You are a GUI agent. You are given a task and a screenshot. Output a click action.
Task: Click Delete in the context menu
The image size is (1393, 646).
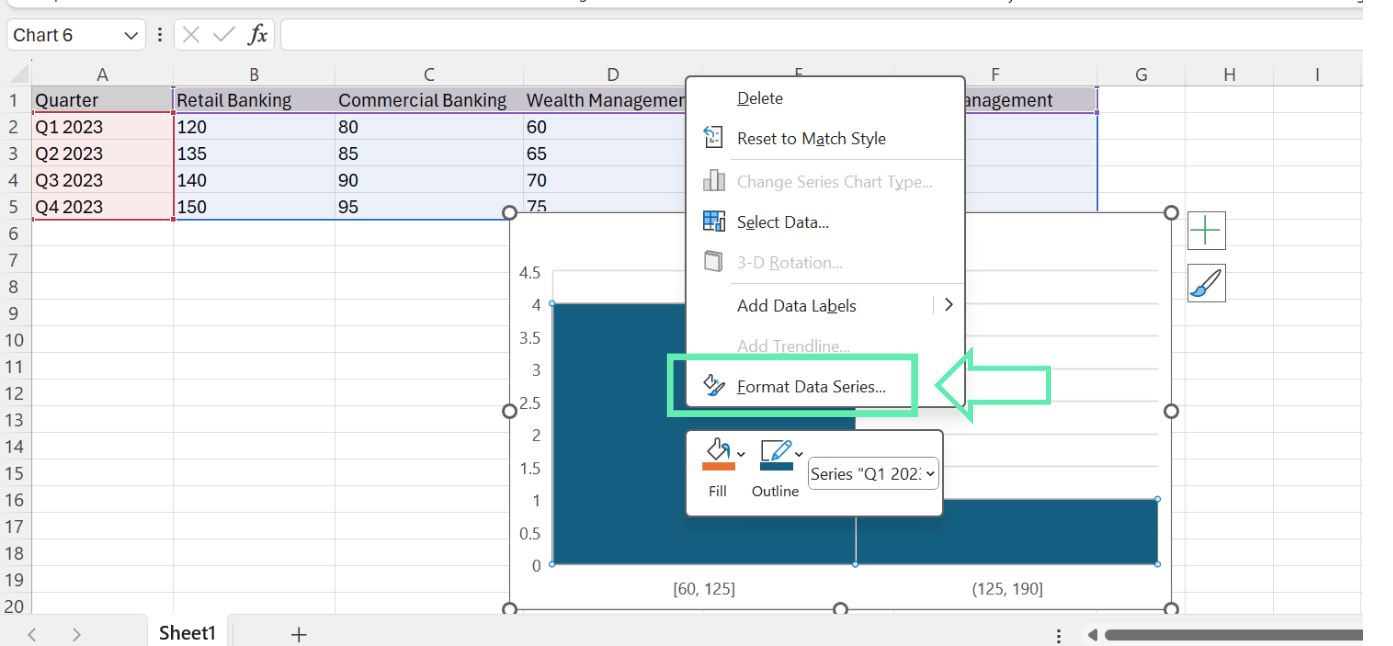[x=760, y=98]
